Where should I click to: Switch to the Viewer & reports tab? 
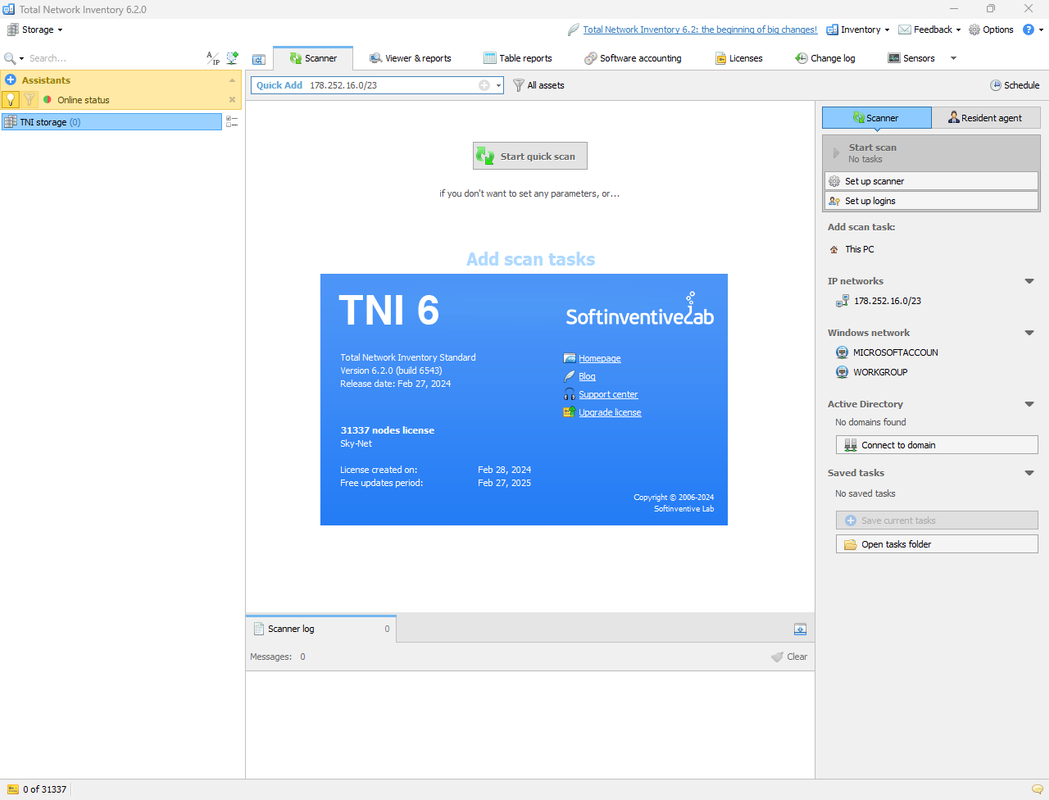point(410,58)
